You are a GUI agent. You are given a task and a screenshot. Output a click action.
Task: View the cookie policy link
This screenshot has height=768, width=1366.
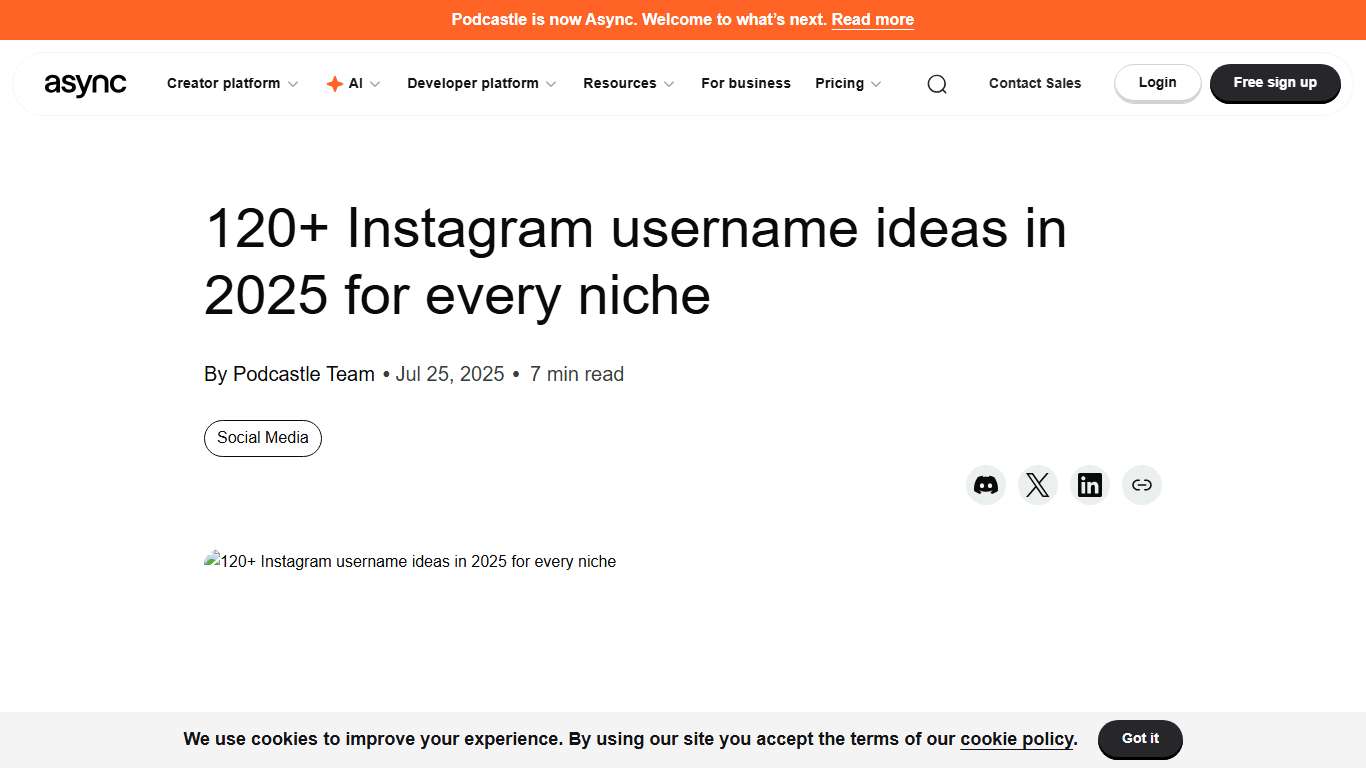(1016, 738)
